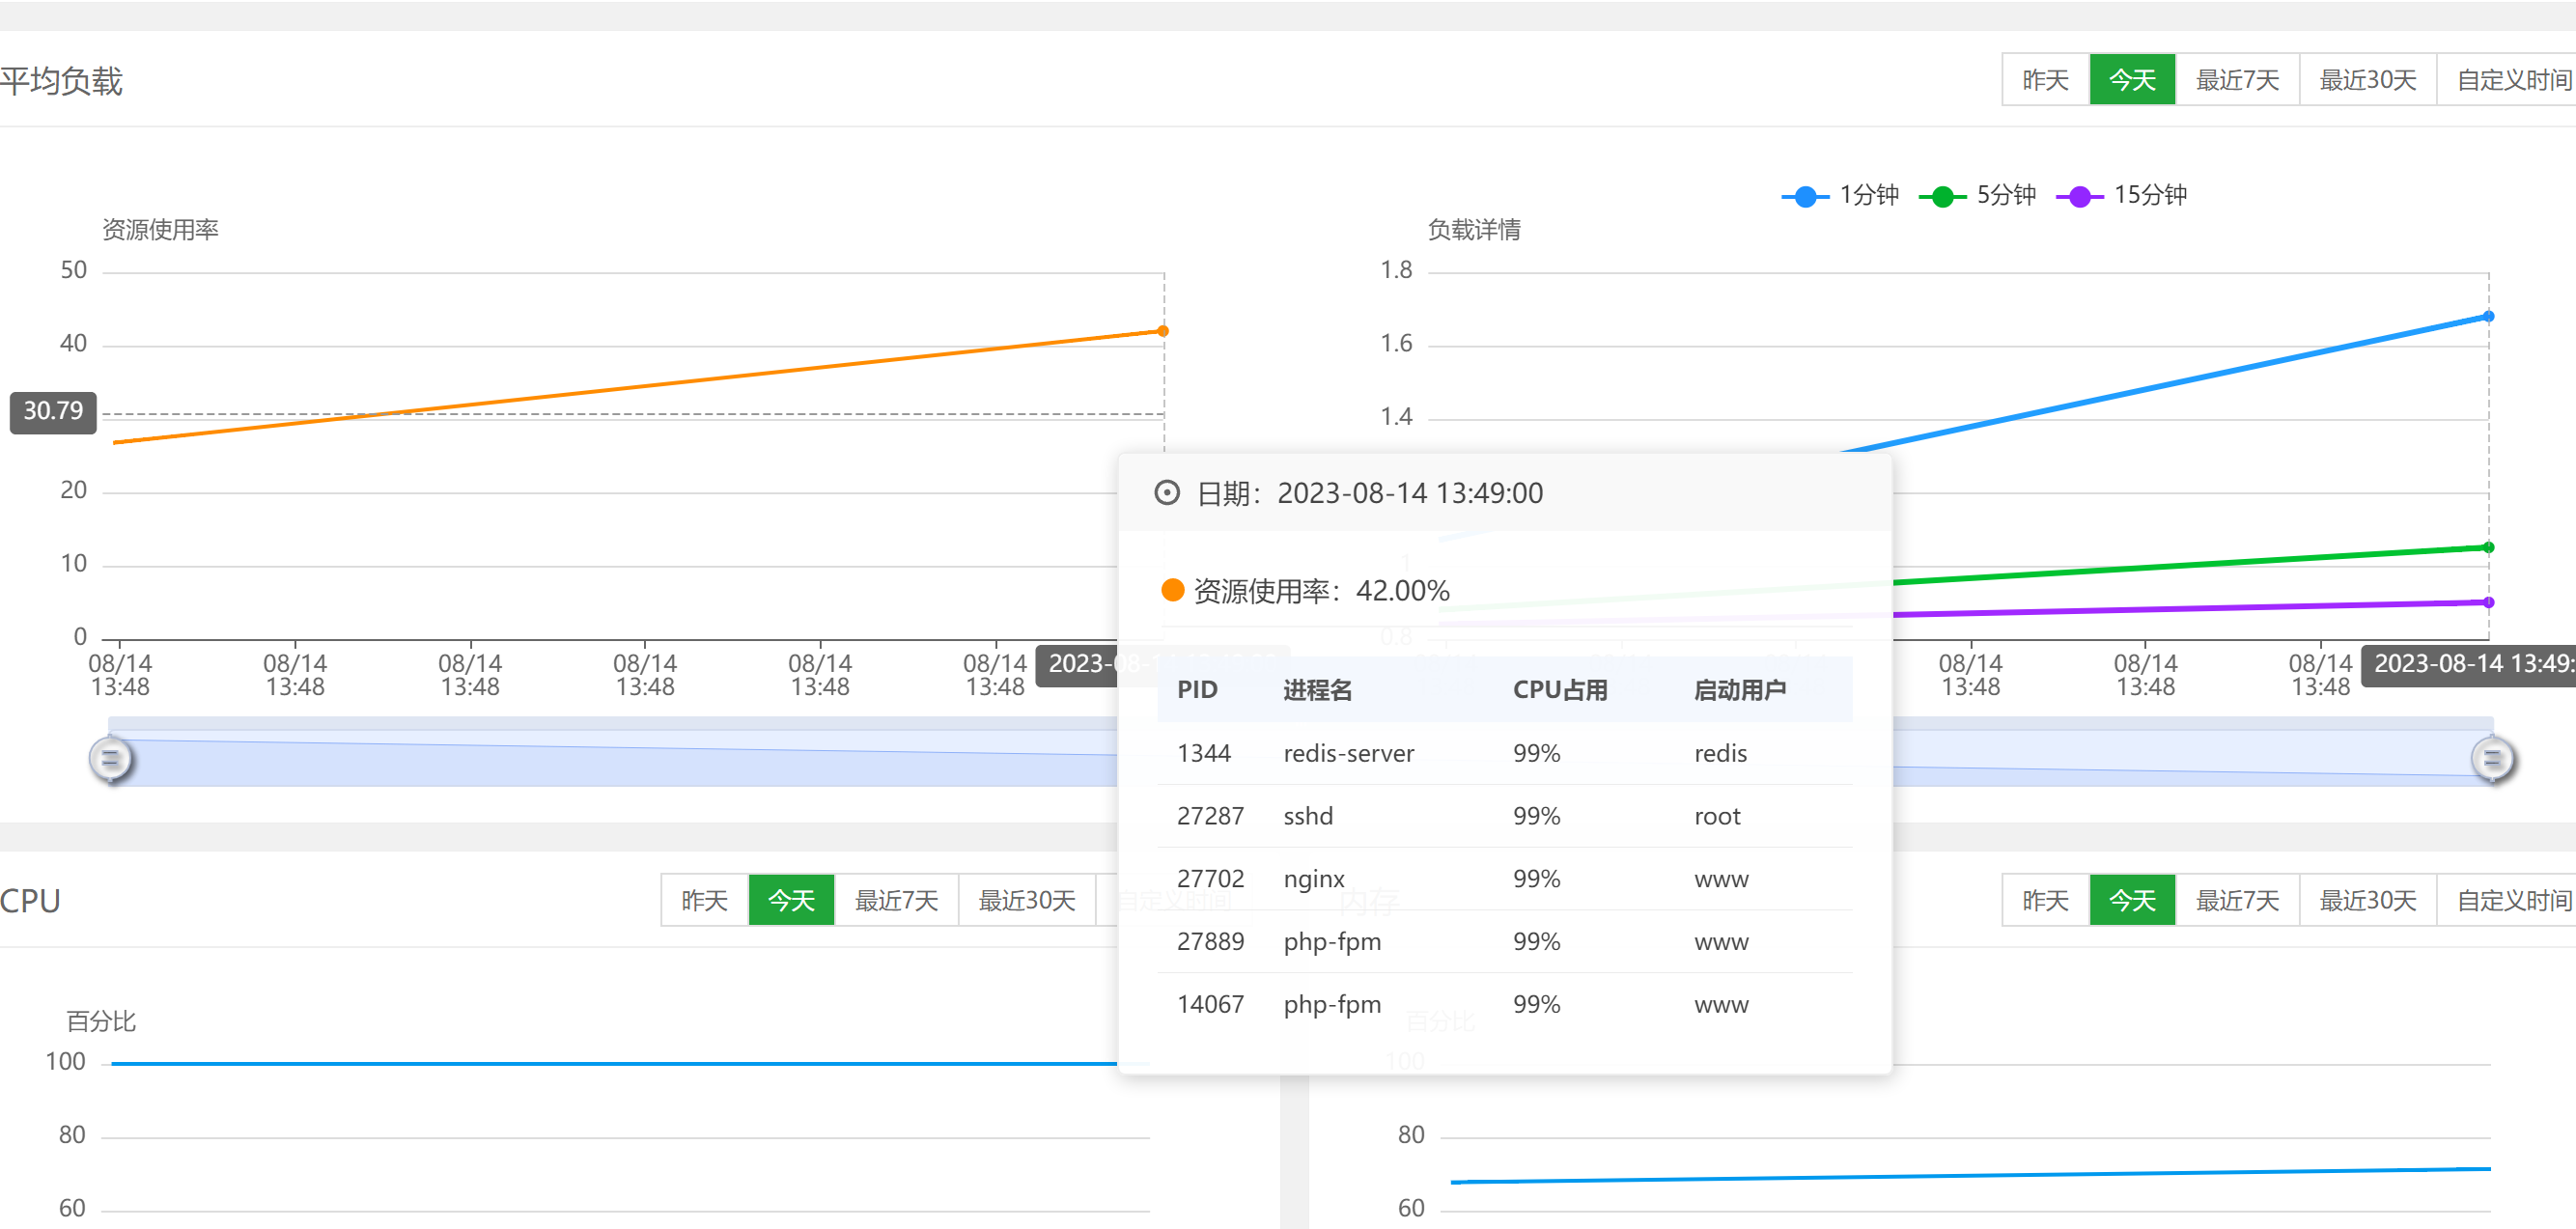Click PID 27889 in the process table
The width and height of the screenshot is (2576, 1229).
pos(1210,942)
